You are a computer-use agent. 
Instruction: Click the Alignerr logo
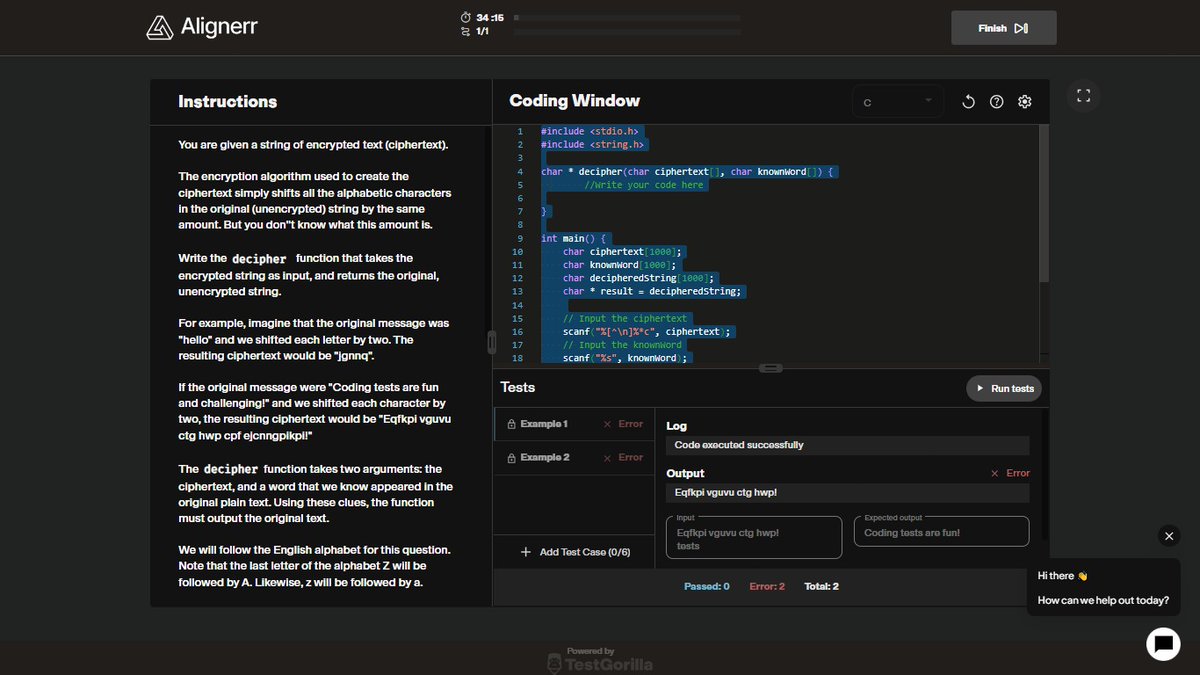pos(201,28)
